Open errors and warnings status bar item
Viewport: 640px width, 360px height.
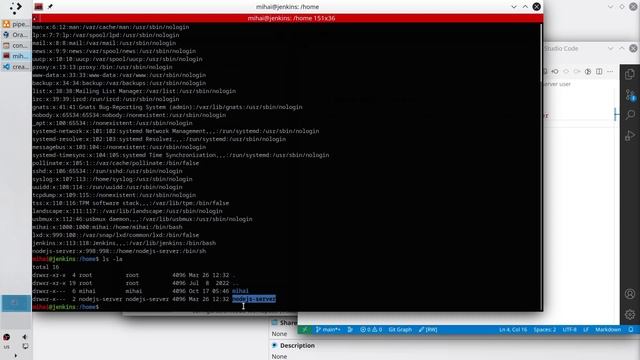point(371,330)
